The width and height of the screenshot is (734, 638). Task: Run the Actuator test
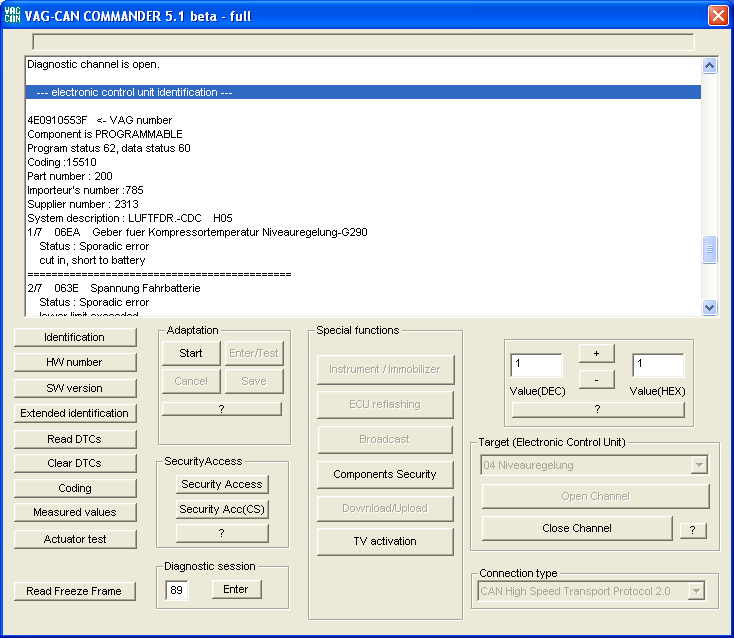(75, 539)
